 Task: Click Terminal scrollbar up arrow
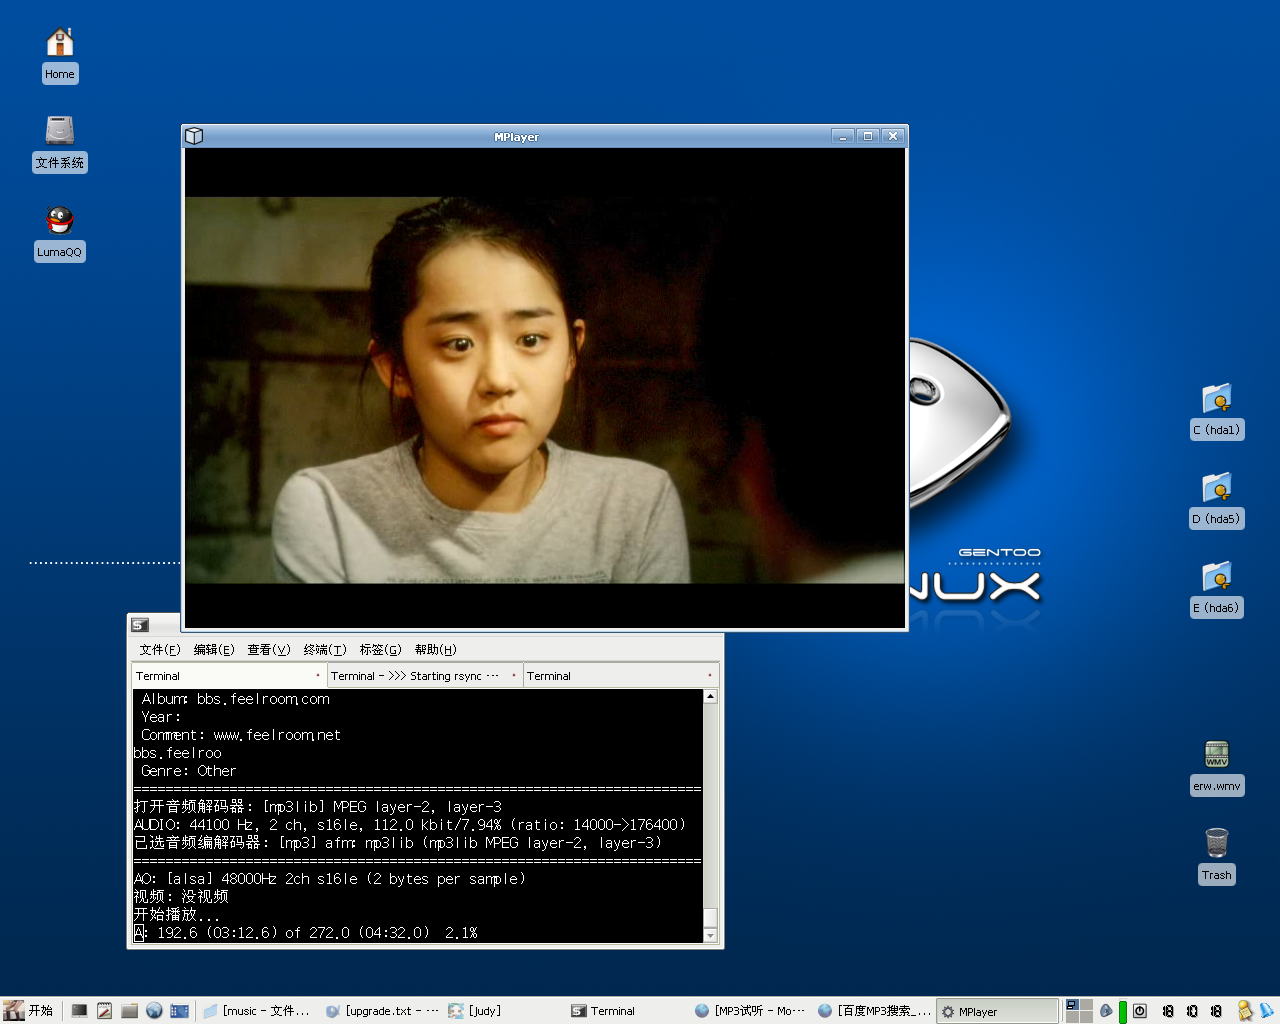tap(710, 696)
